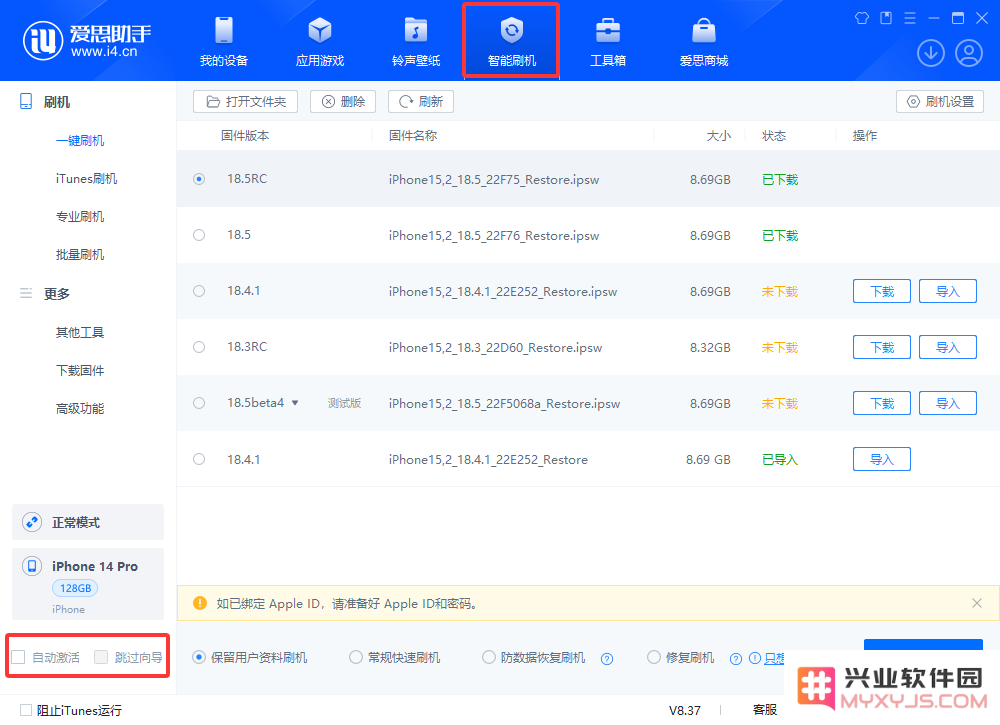
Task: Import the 18.5beta4 firmware
Action: [948, 403]
